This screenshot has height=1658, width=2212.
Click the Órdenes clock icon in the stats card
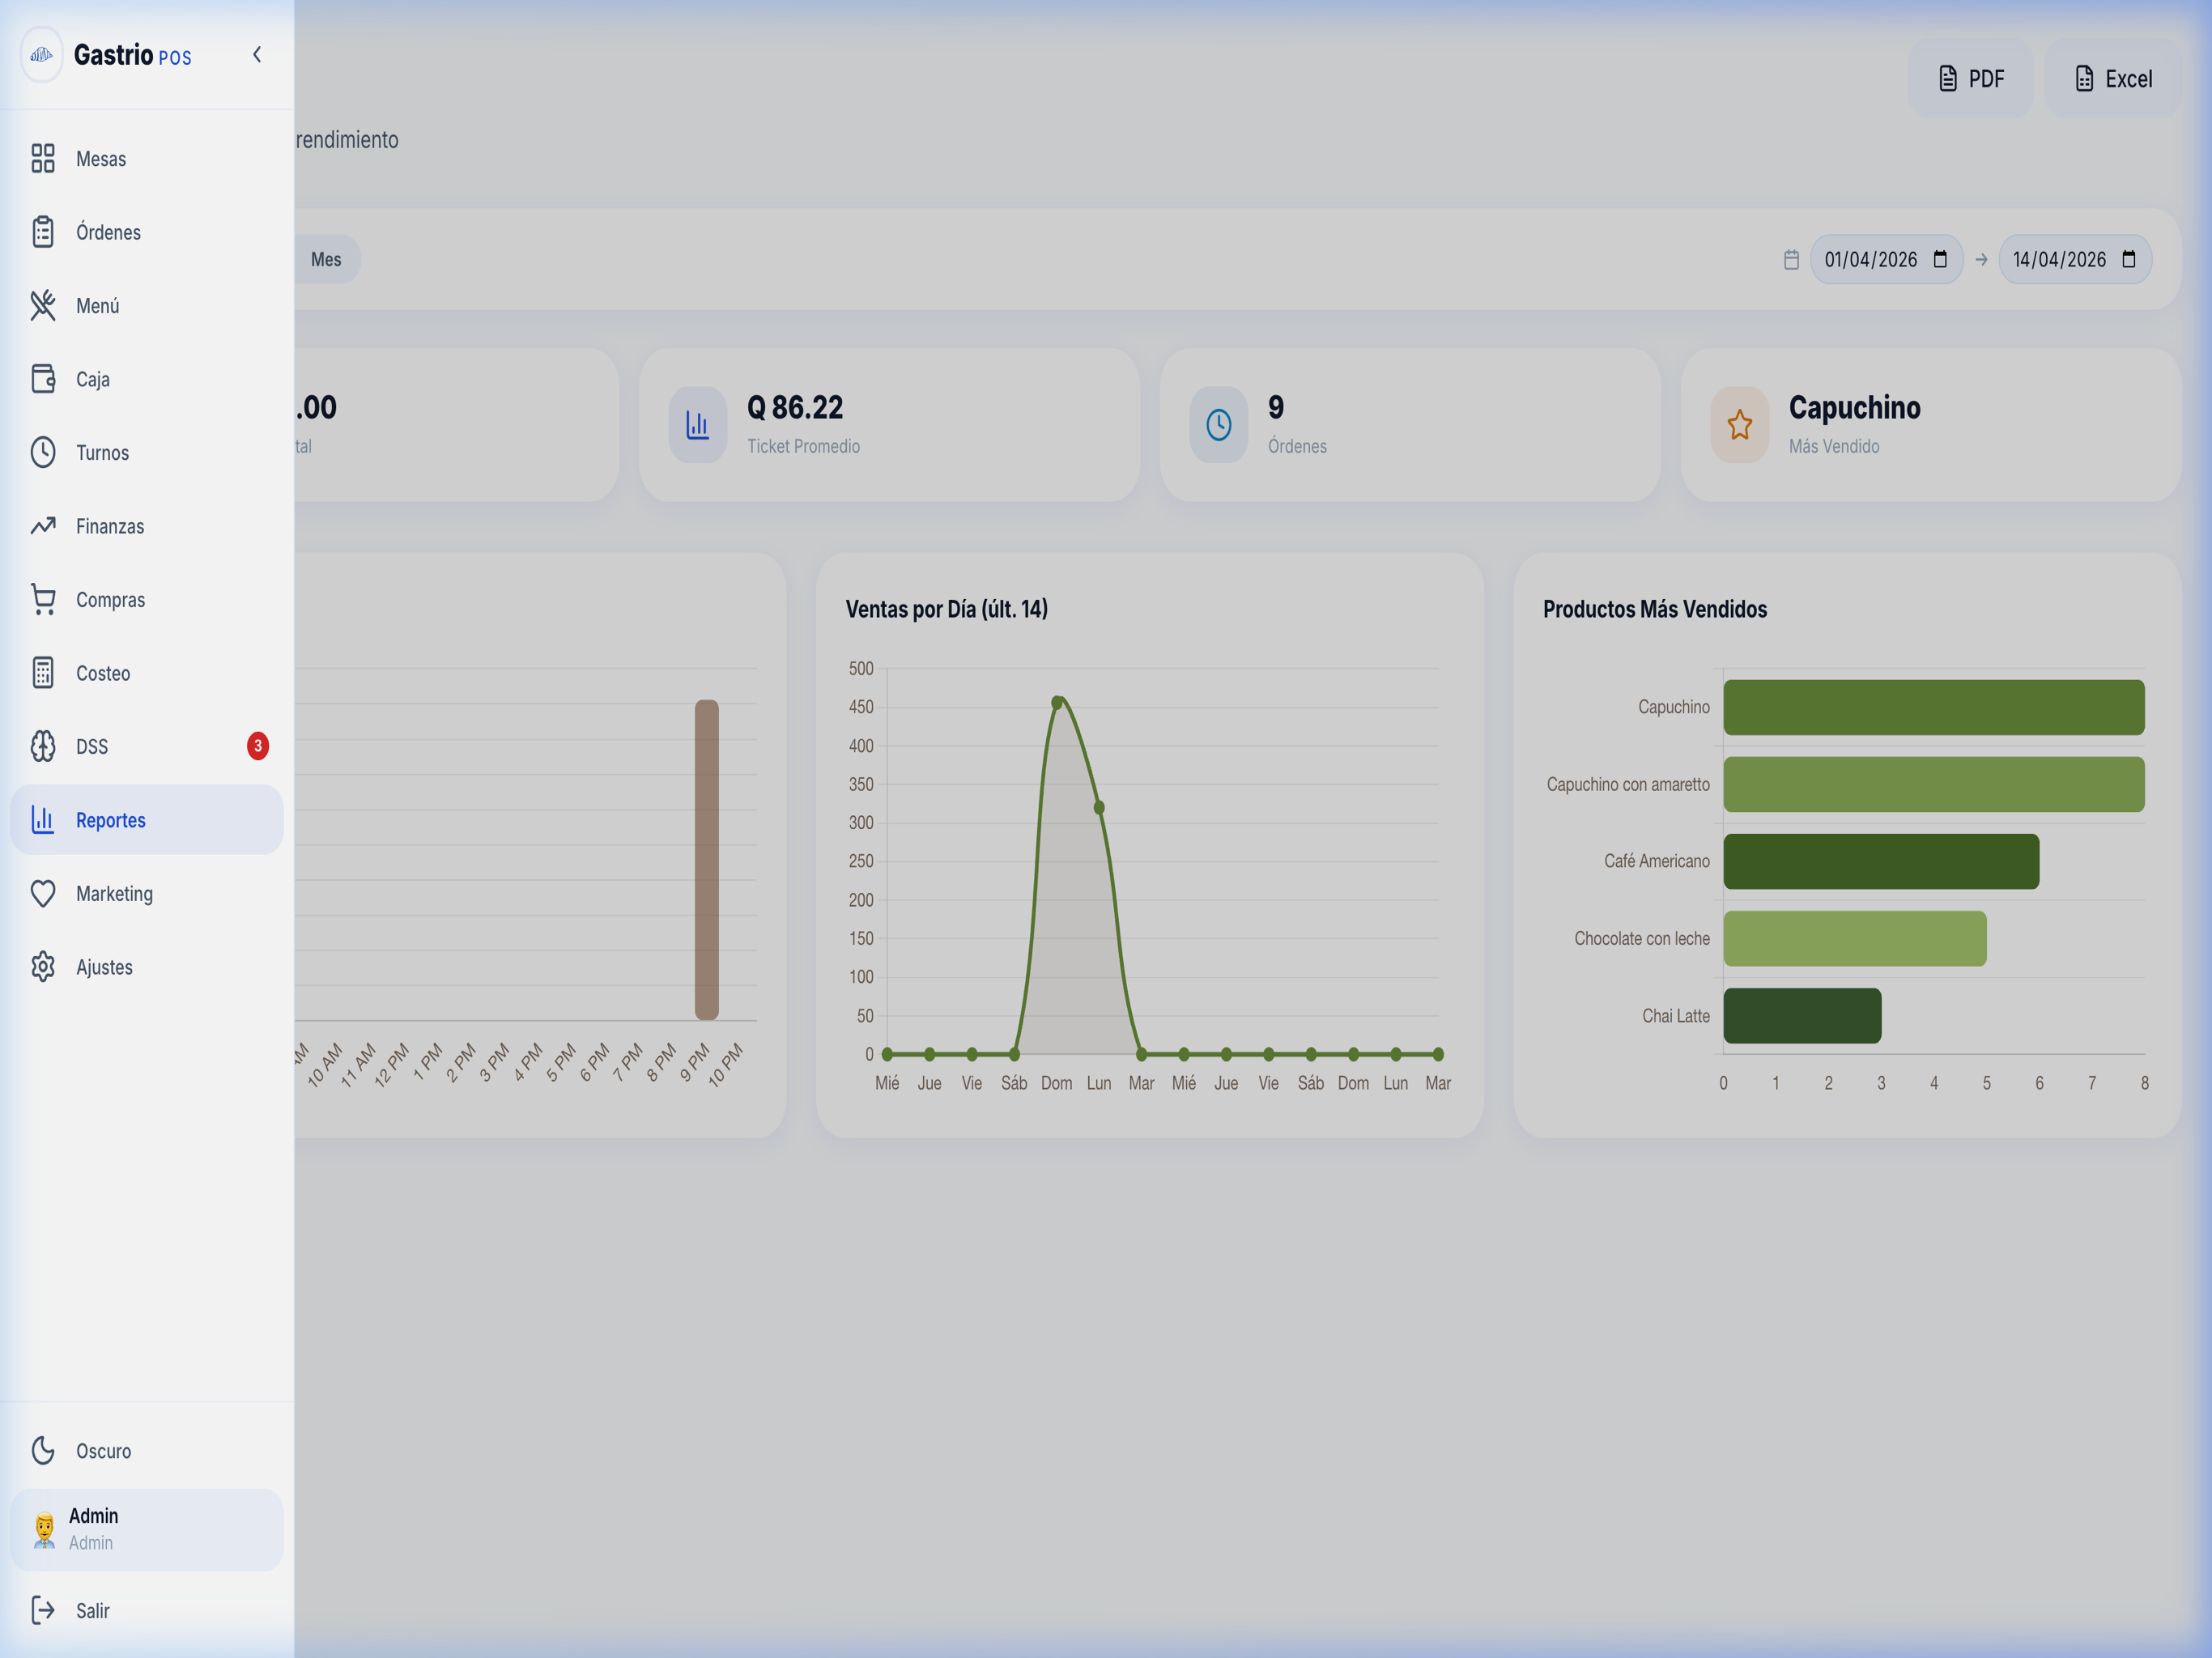click(x=1219, y=425)
